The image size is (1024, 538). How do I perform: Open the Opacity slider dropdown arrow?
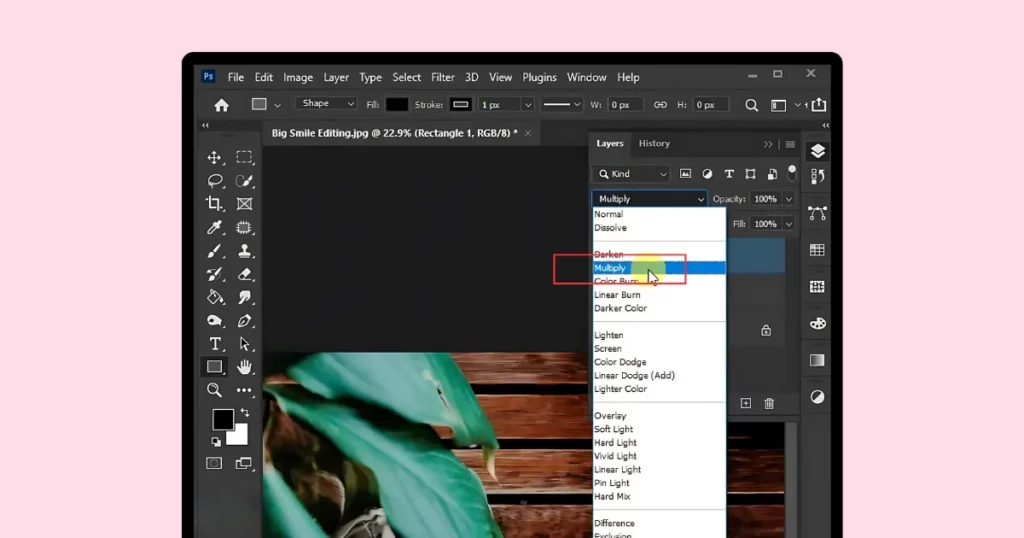click(788, 198)
